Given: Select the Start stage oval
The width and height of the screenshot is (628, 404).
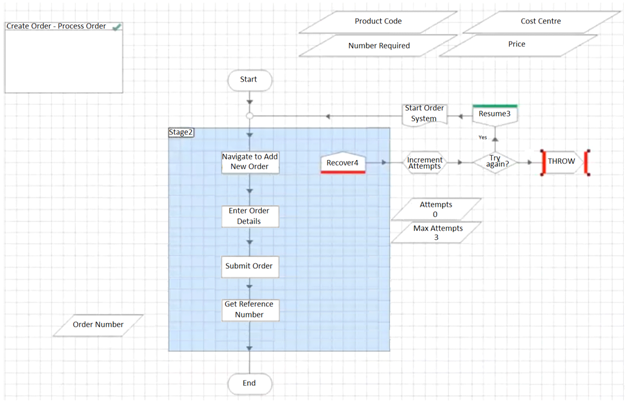Looking at the screenshot, I should click(249, 80).
